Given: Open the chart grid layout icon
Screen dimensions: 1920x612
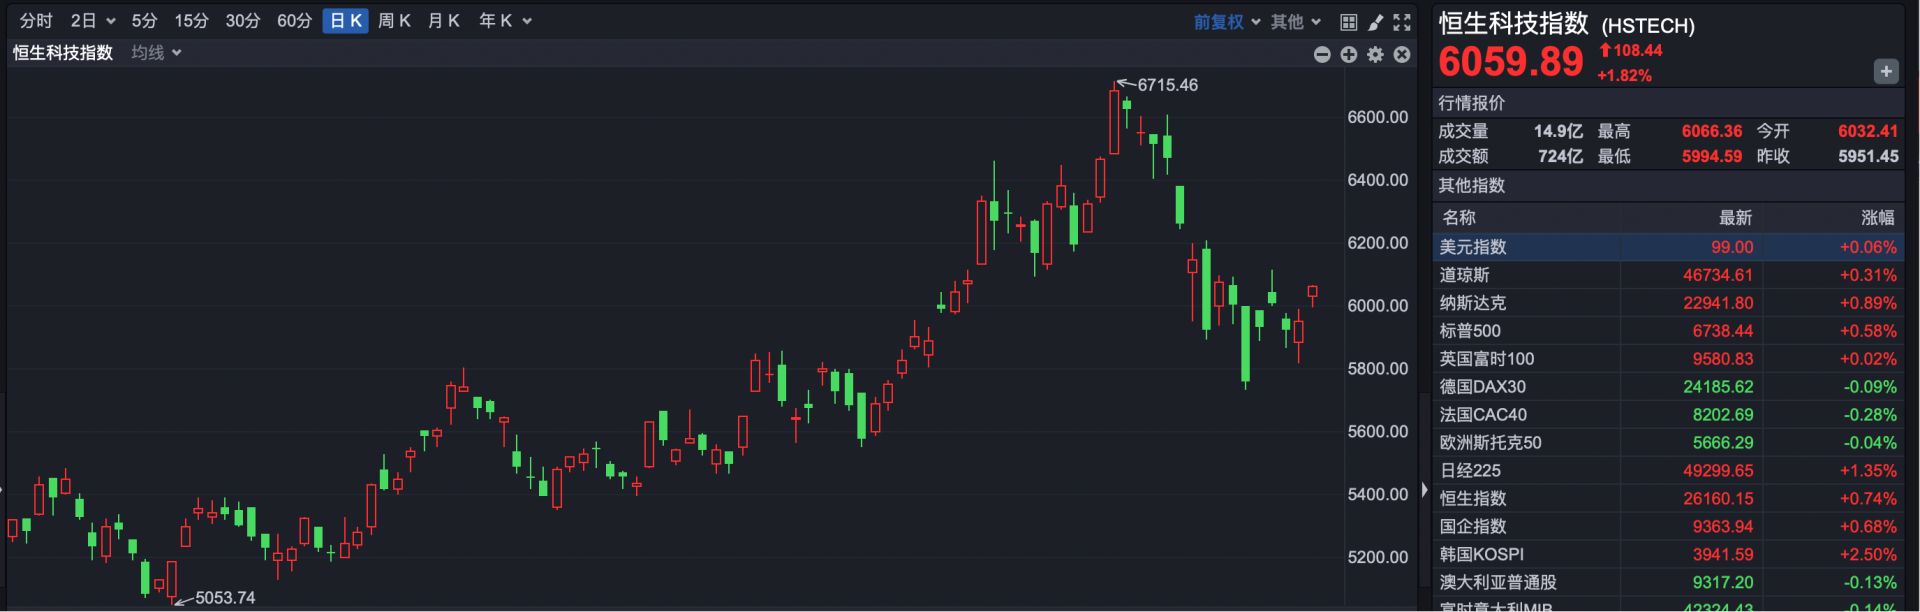Looking at the screenshot, I should pyautogui.click(x=1348, y=22).
